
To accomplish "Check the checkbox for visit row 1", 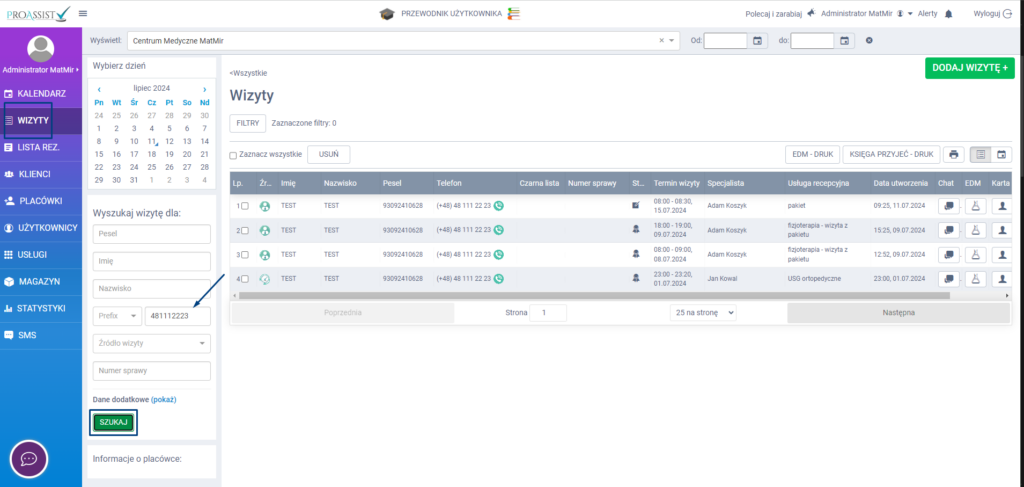I will [244, 206].
